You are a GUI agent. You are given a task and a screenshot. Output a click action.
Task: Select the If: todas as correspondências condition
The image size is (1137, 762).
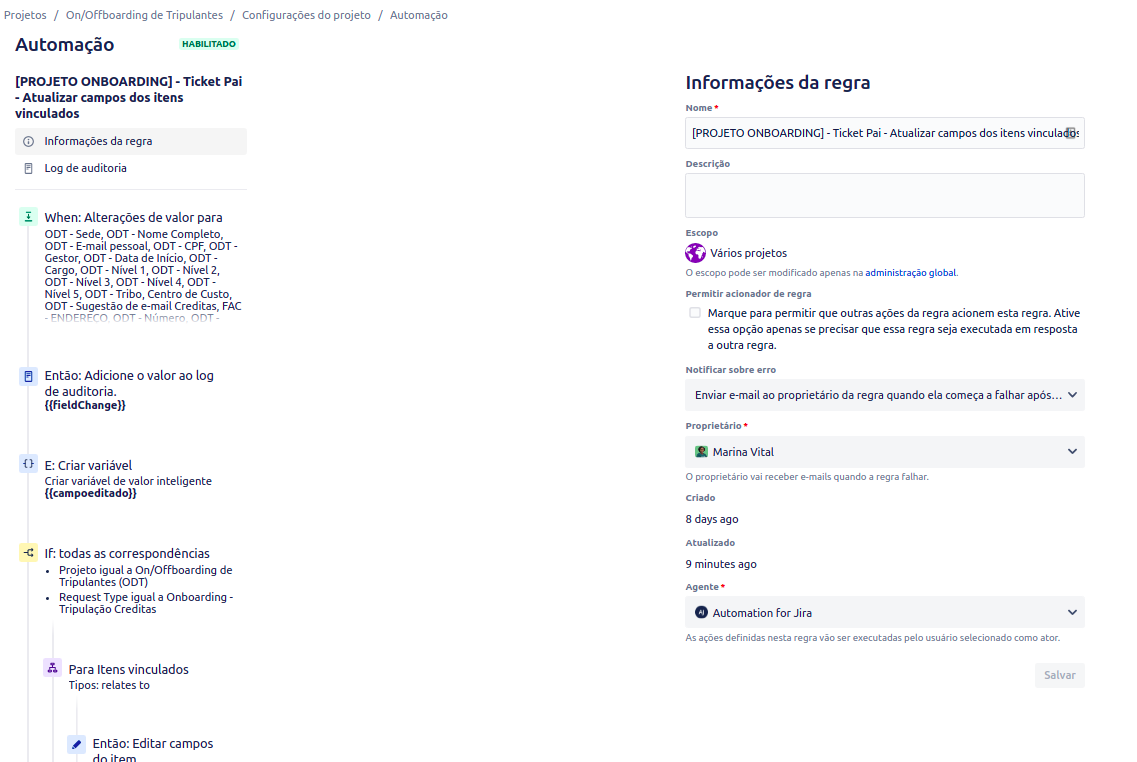(127, 553)
